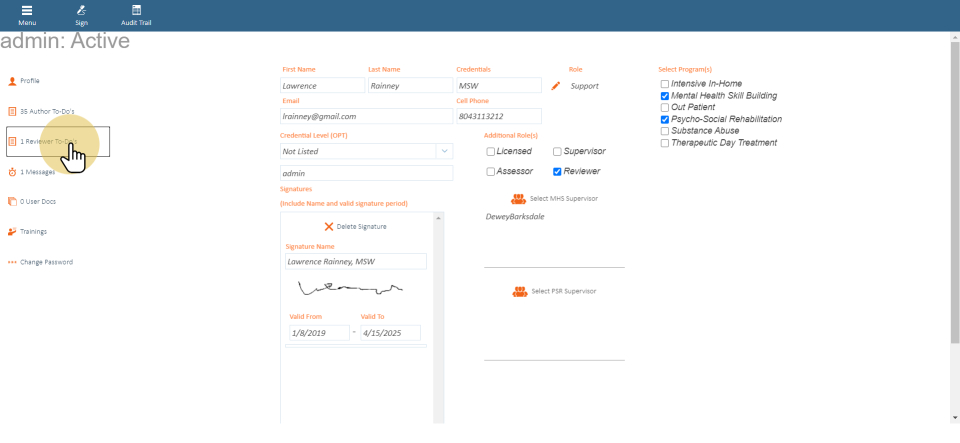
Task: Click the Change Password link
Action: (46, 262)
